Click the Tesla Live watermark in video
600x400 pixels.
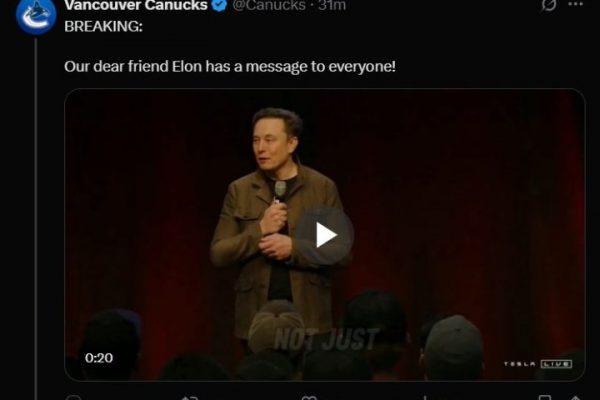(x=538, y=364)
